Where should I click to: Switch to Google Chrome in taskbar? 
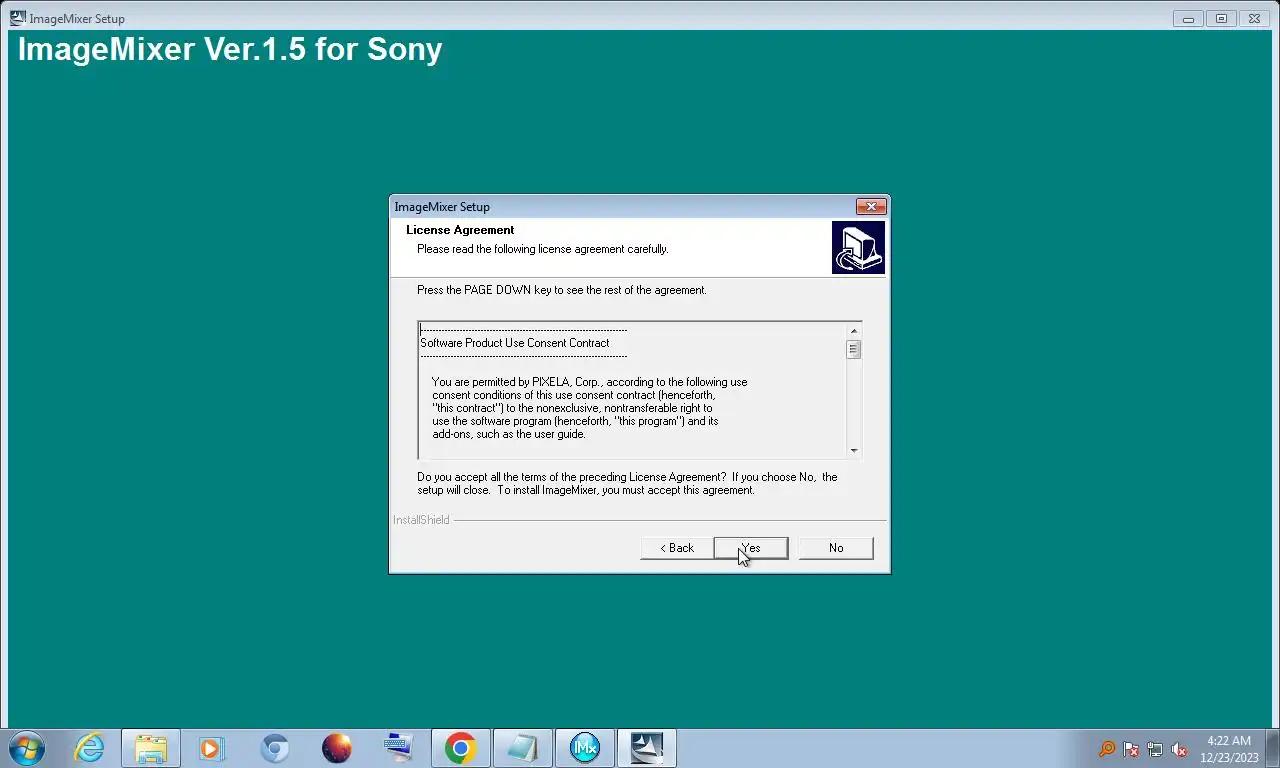(461, 748)
